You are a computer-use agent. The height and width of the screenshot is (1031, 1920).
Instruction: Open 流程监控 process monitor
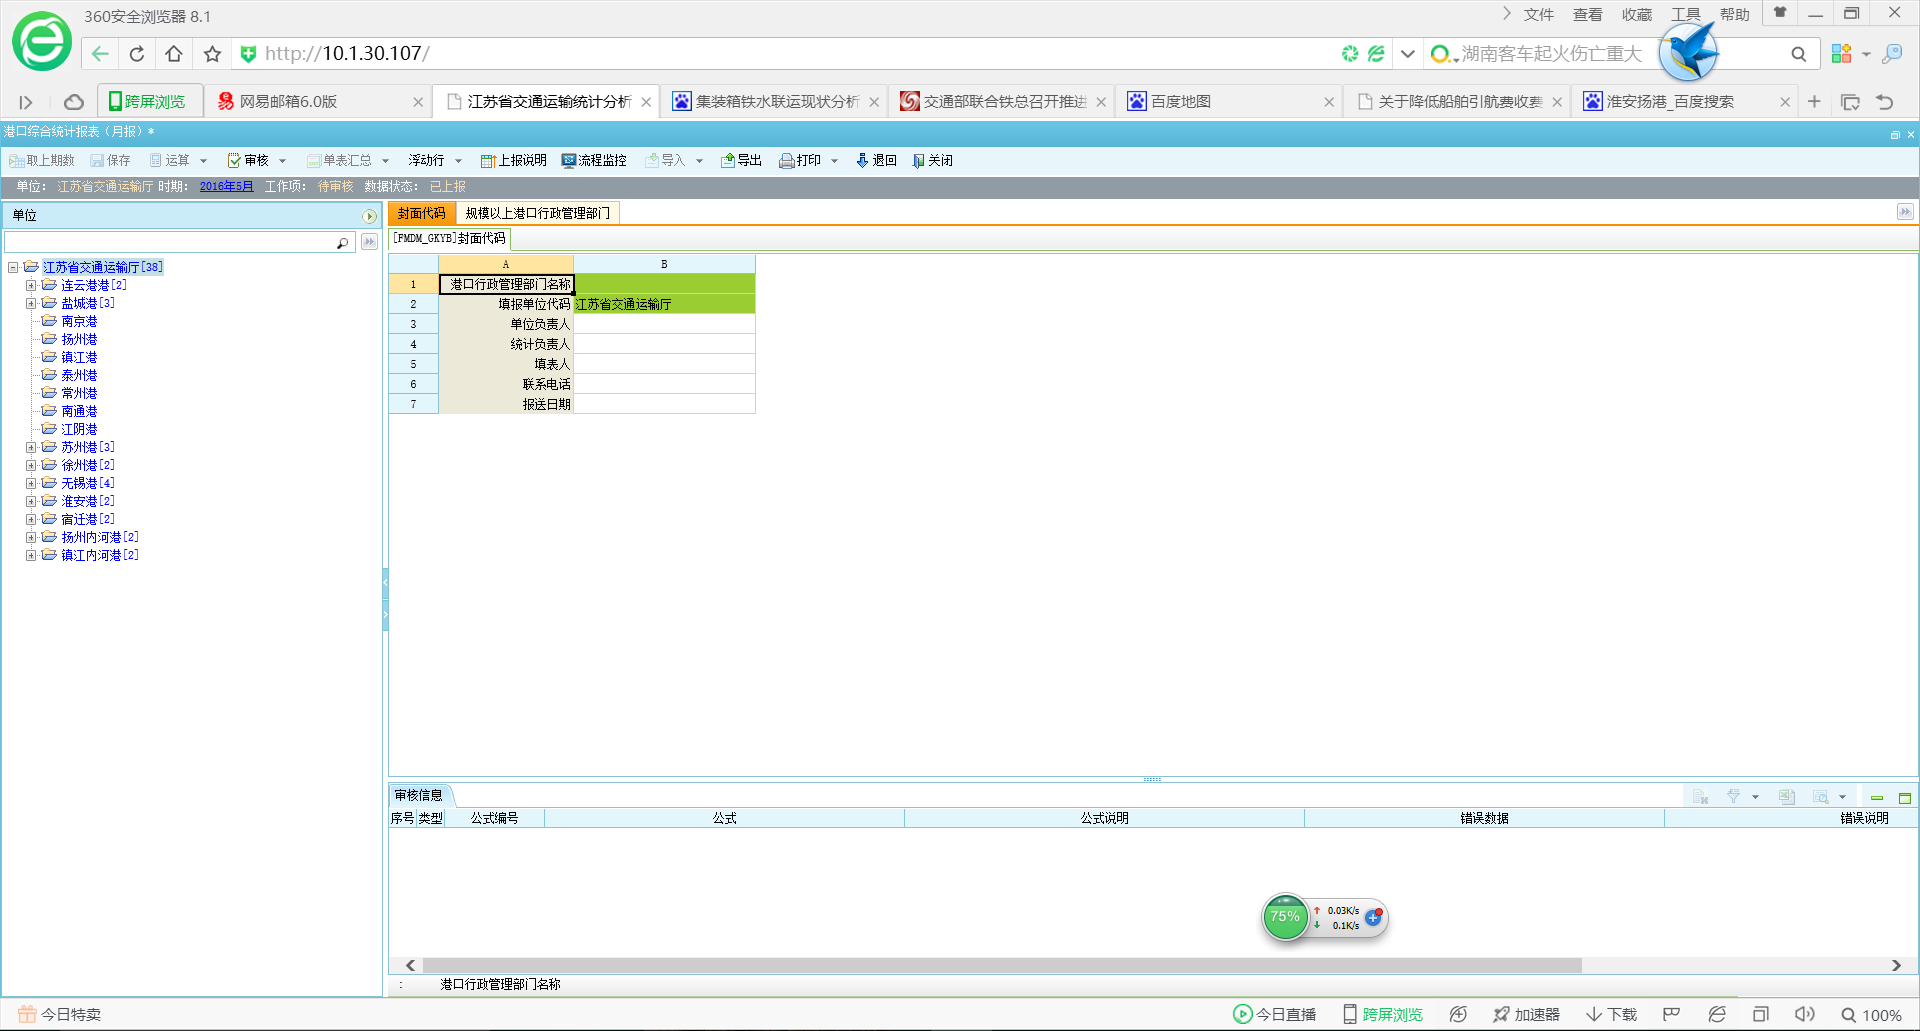pyautogui.click(x=568, y=161)
